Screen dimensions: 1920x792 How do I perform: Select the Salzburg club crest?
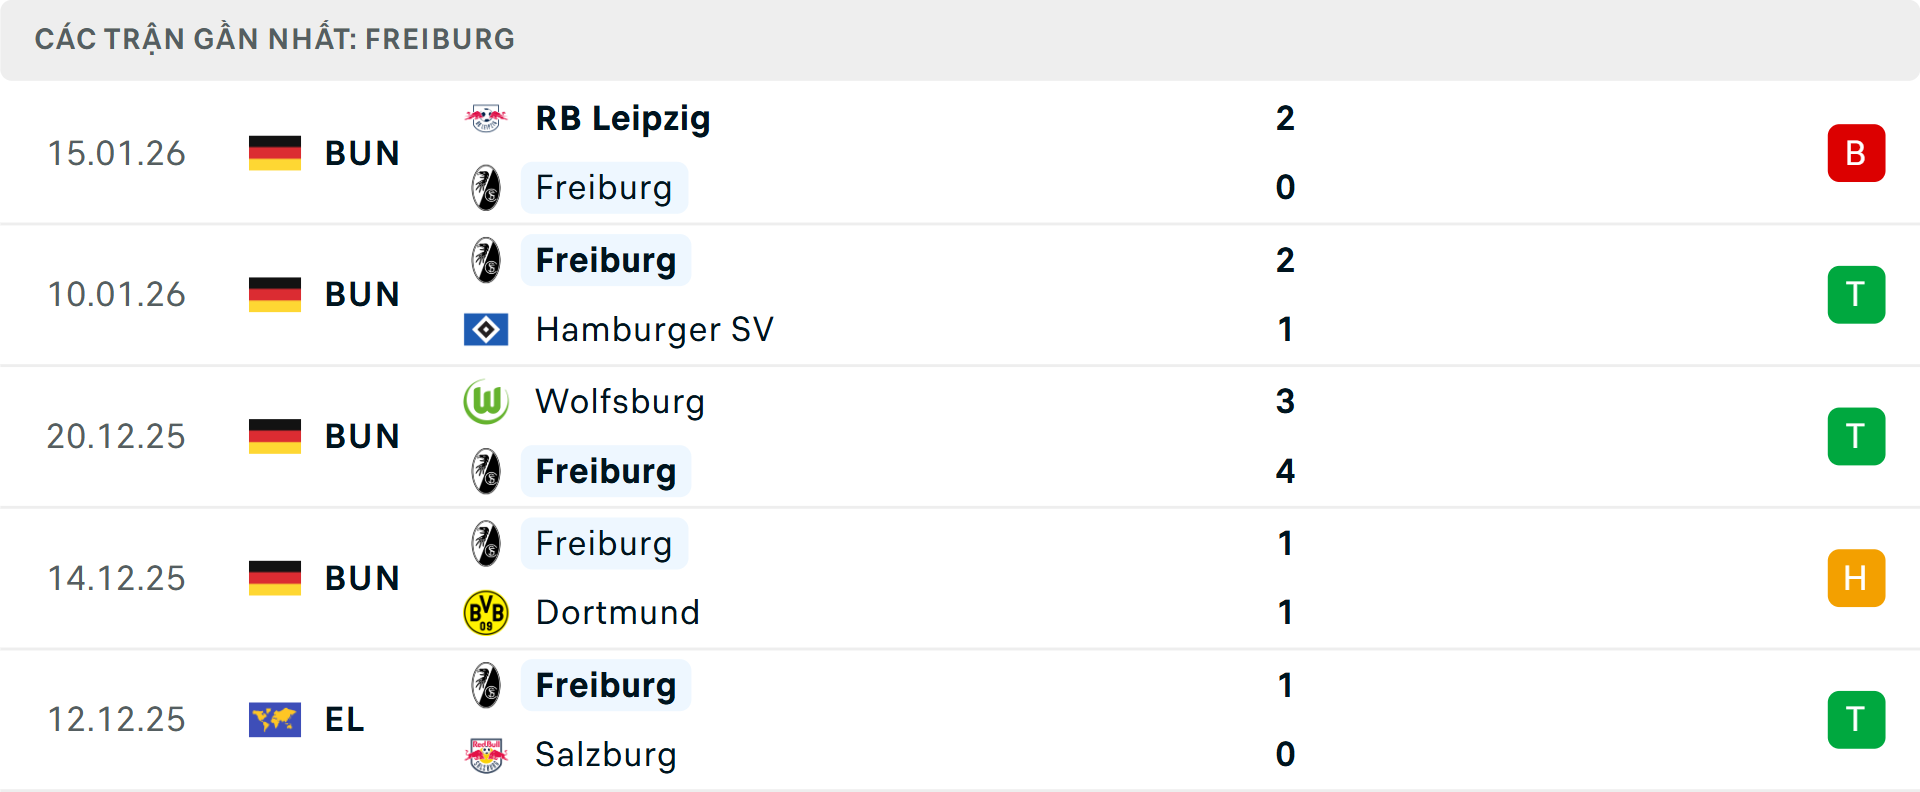point(487,755)
